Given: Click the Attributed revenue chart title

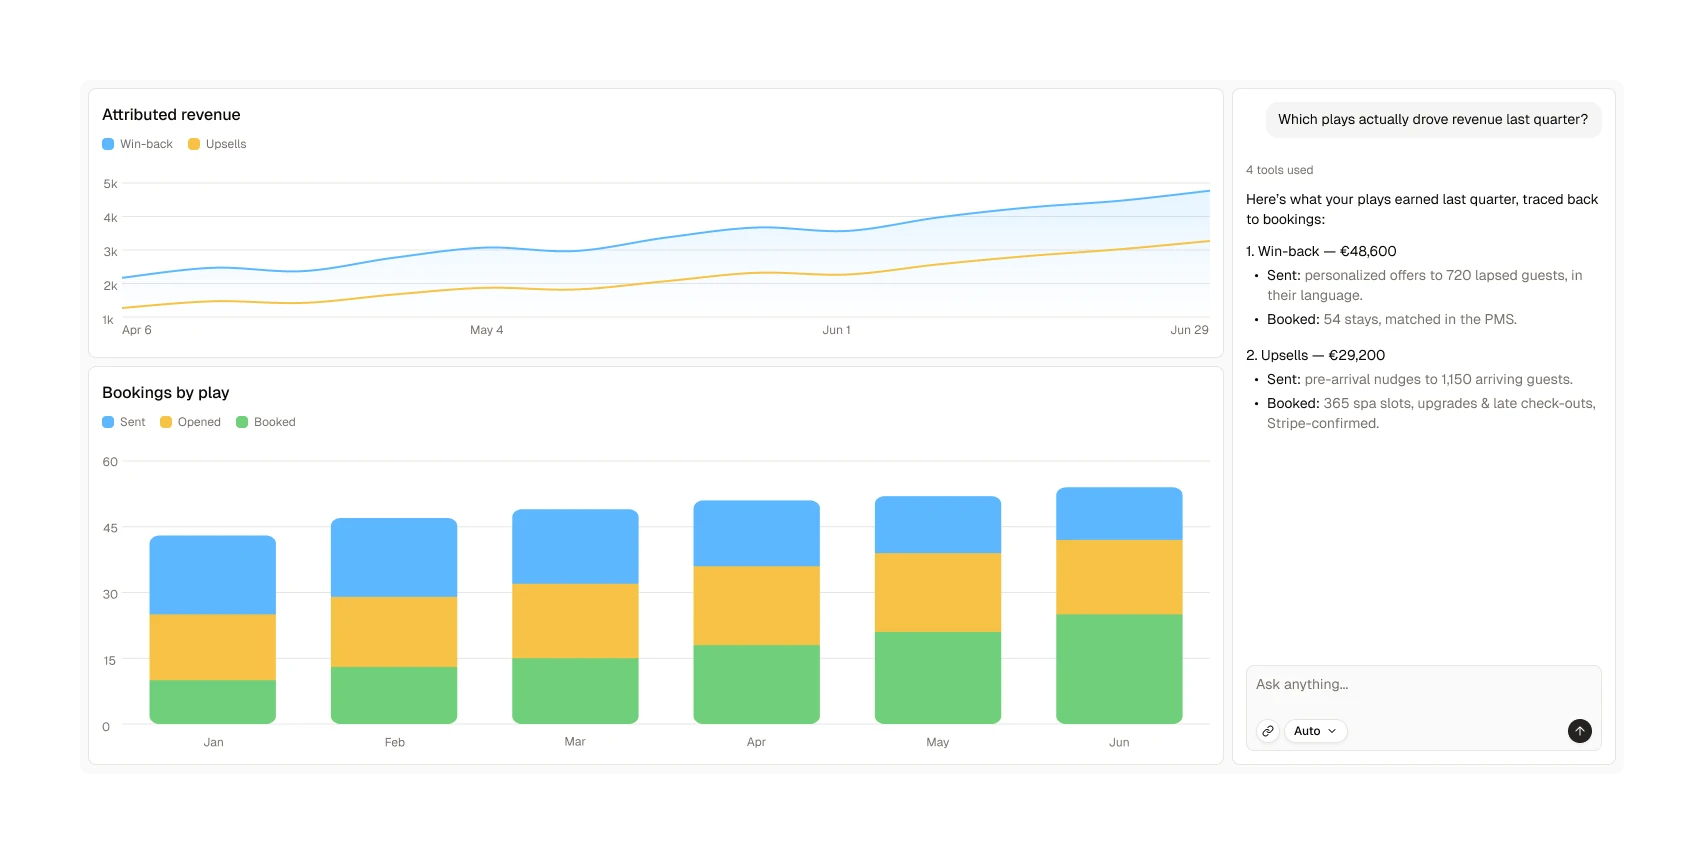Looking at the screenshot, I should [x=171, y=115].
